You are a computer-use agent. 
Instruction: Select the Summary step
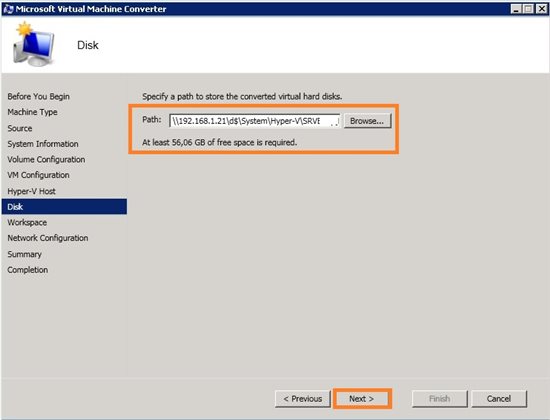click(x=25, y=254)
